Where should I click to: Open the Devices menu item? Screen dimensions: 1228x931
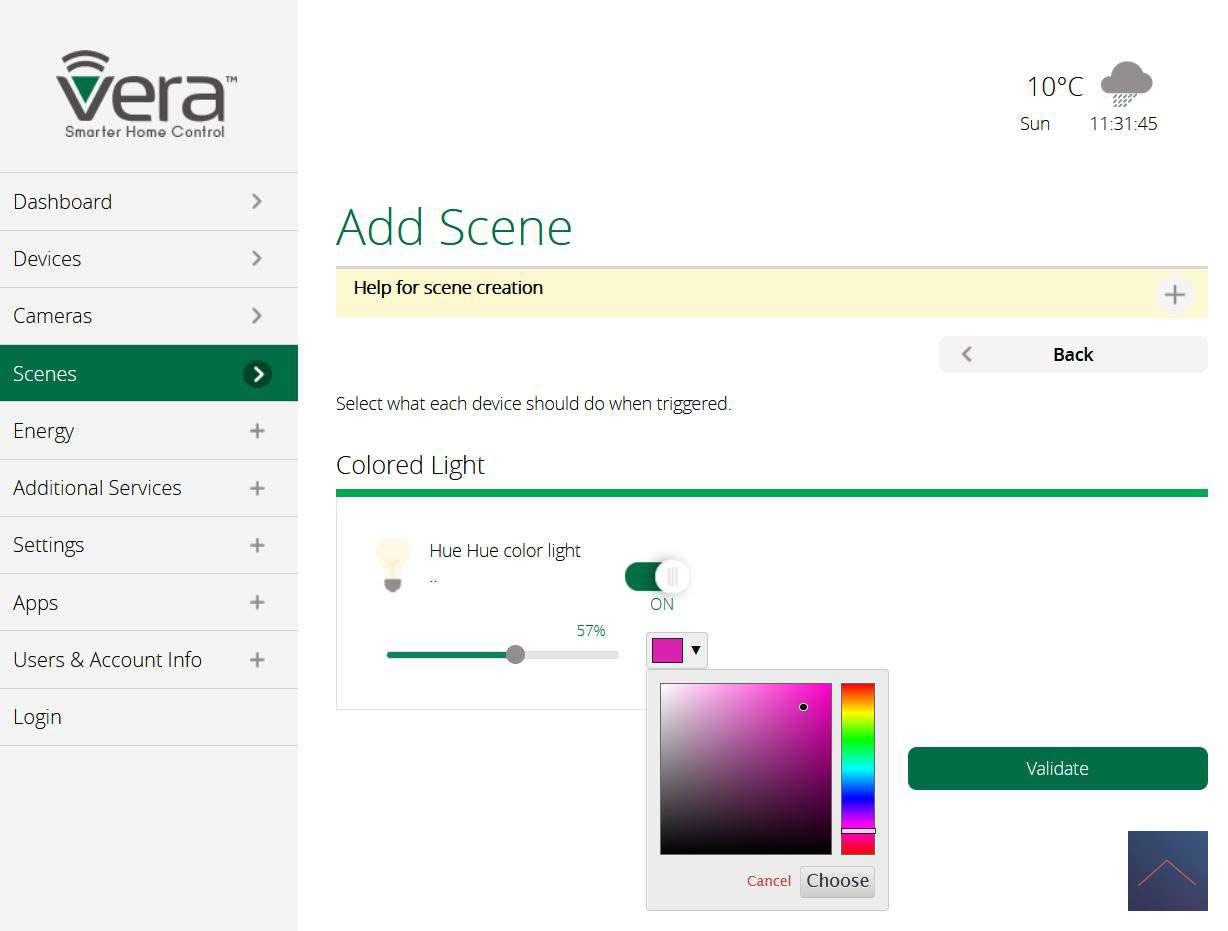148,259
